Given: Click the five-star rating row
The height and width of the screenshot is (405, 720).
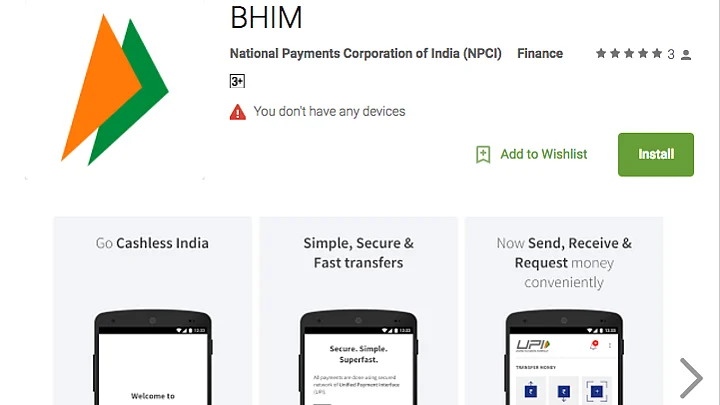Looking at the screenshot, I should (629, 54).
